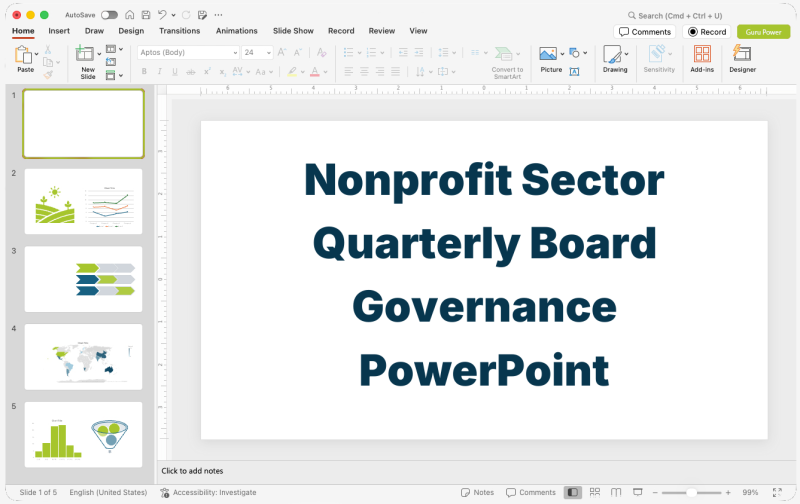Toggle Comments pane in status bar
800x504 pixels.
(x=531, y=492)
